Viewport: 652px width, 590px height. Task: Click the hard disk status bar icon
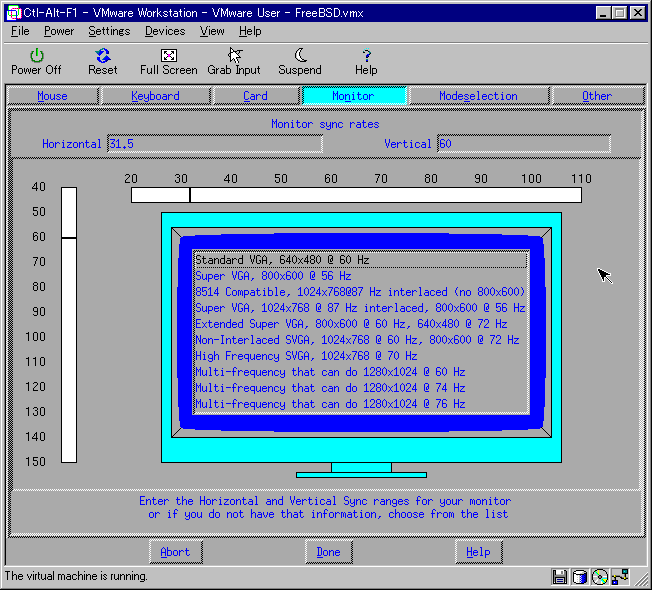coord(579,576)
